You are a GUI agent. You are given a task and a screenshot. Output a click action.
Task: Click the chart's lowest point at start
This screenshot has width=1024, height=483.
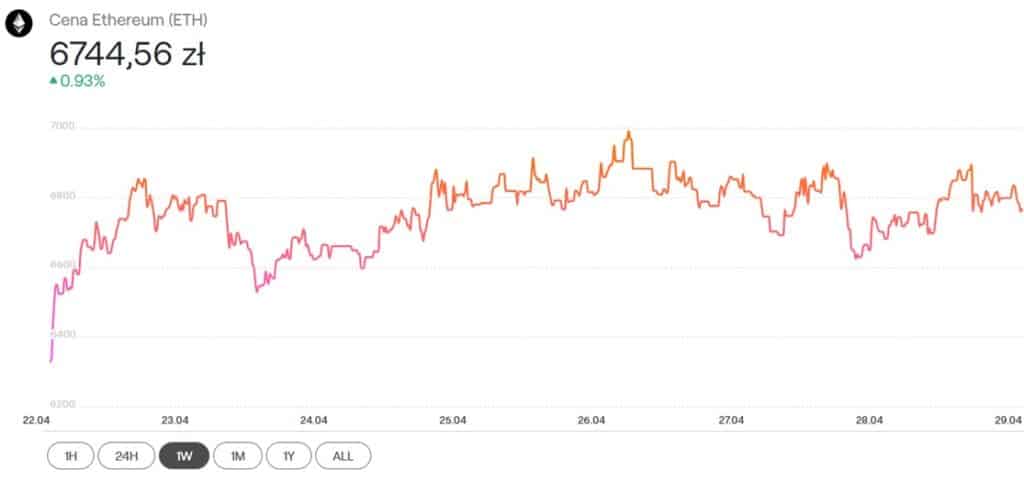pos(51,360)
